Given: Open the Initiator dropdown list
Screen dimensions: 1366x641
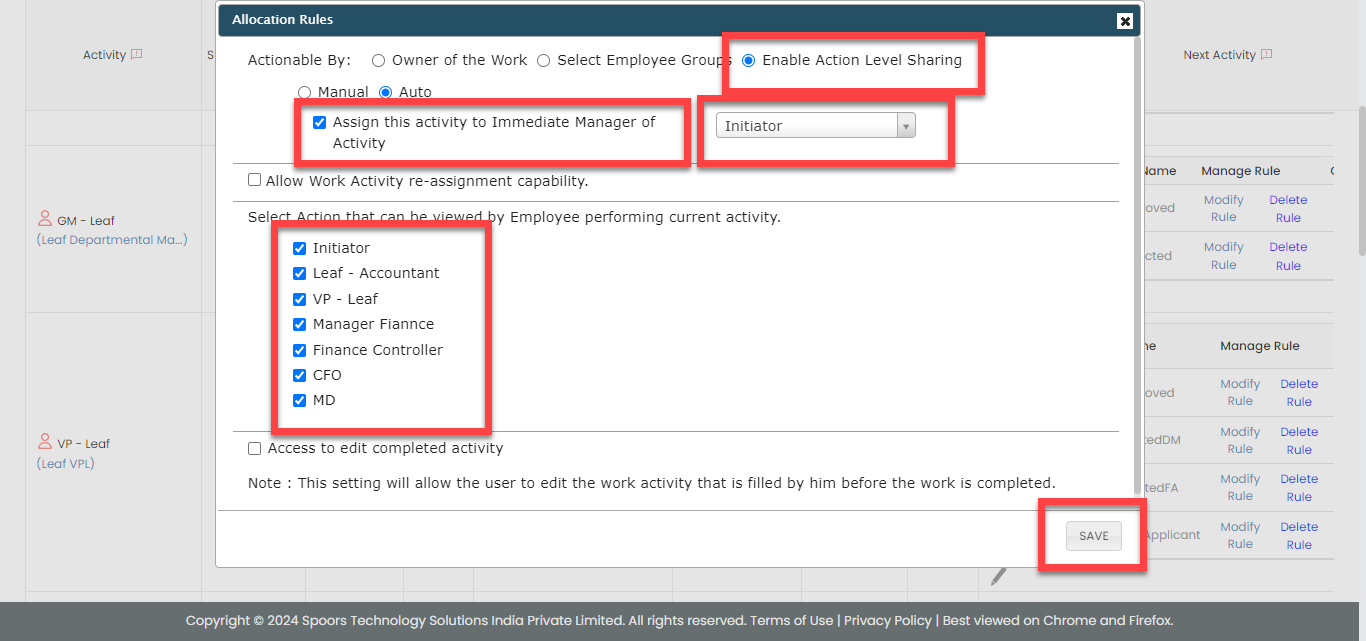Looking at the screenshot, I should pos(815,126).
